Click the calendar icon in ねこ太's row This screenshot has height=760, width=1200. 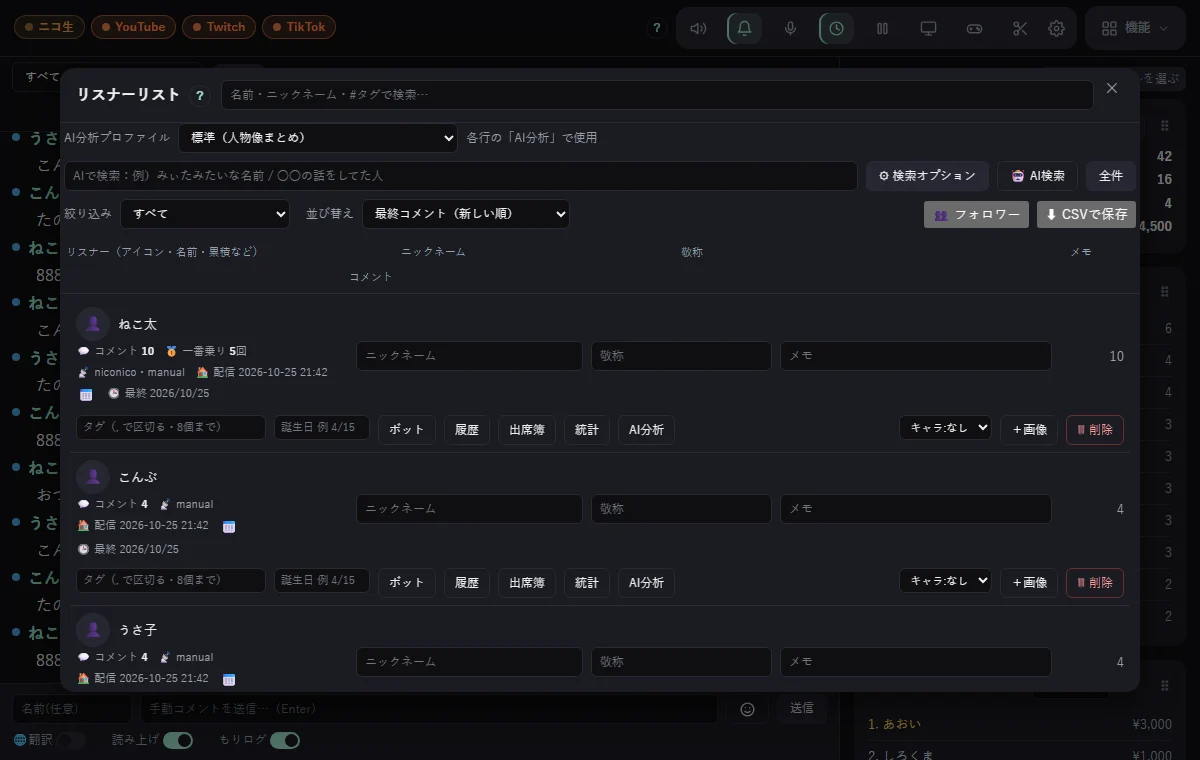tap(86, 394)
